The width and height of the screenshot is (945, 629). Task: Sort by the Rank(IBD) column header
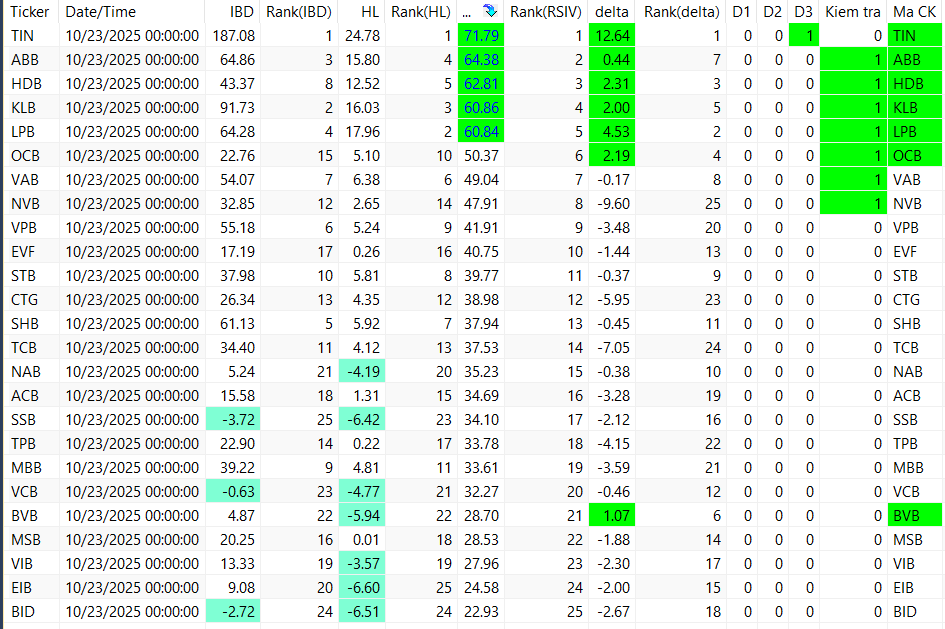[299, 11]
